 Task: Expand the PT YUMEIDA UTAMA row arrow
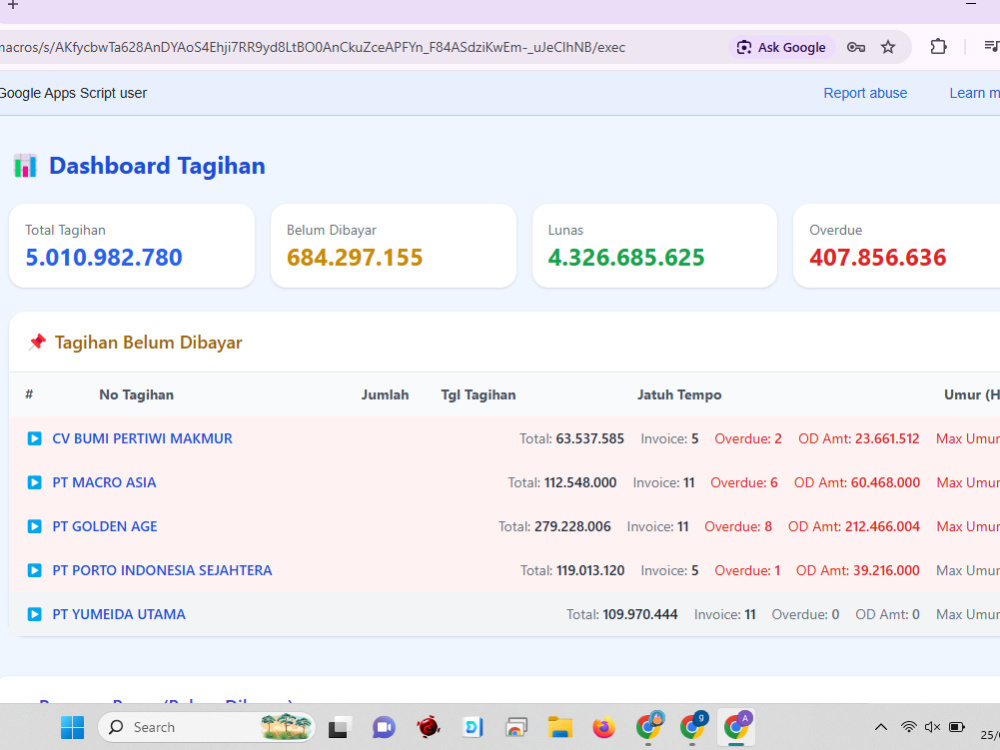tap(34, 615)
